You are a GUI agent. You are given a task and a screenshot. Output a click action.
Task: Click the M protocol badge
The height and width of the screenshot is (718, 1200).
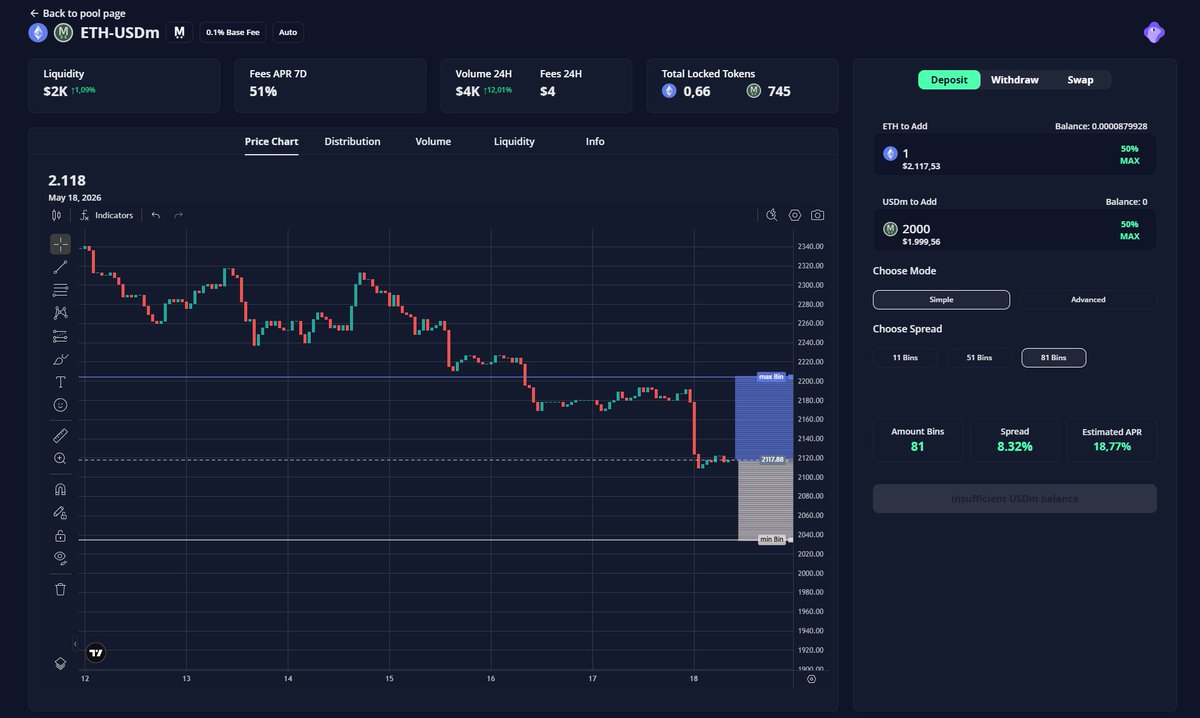coord(180,32)
